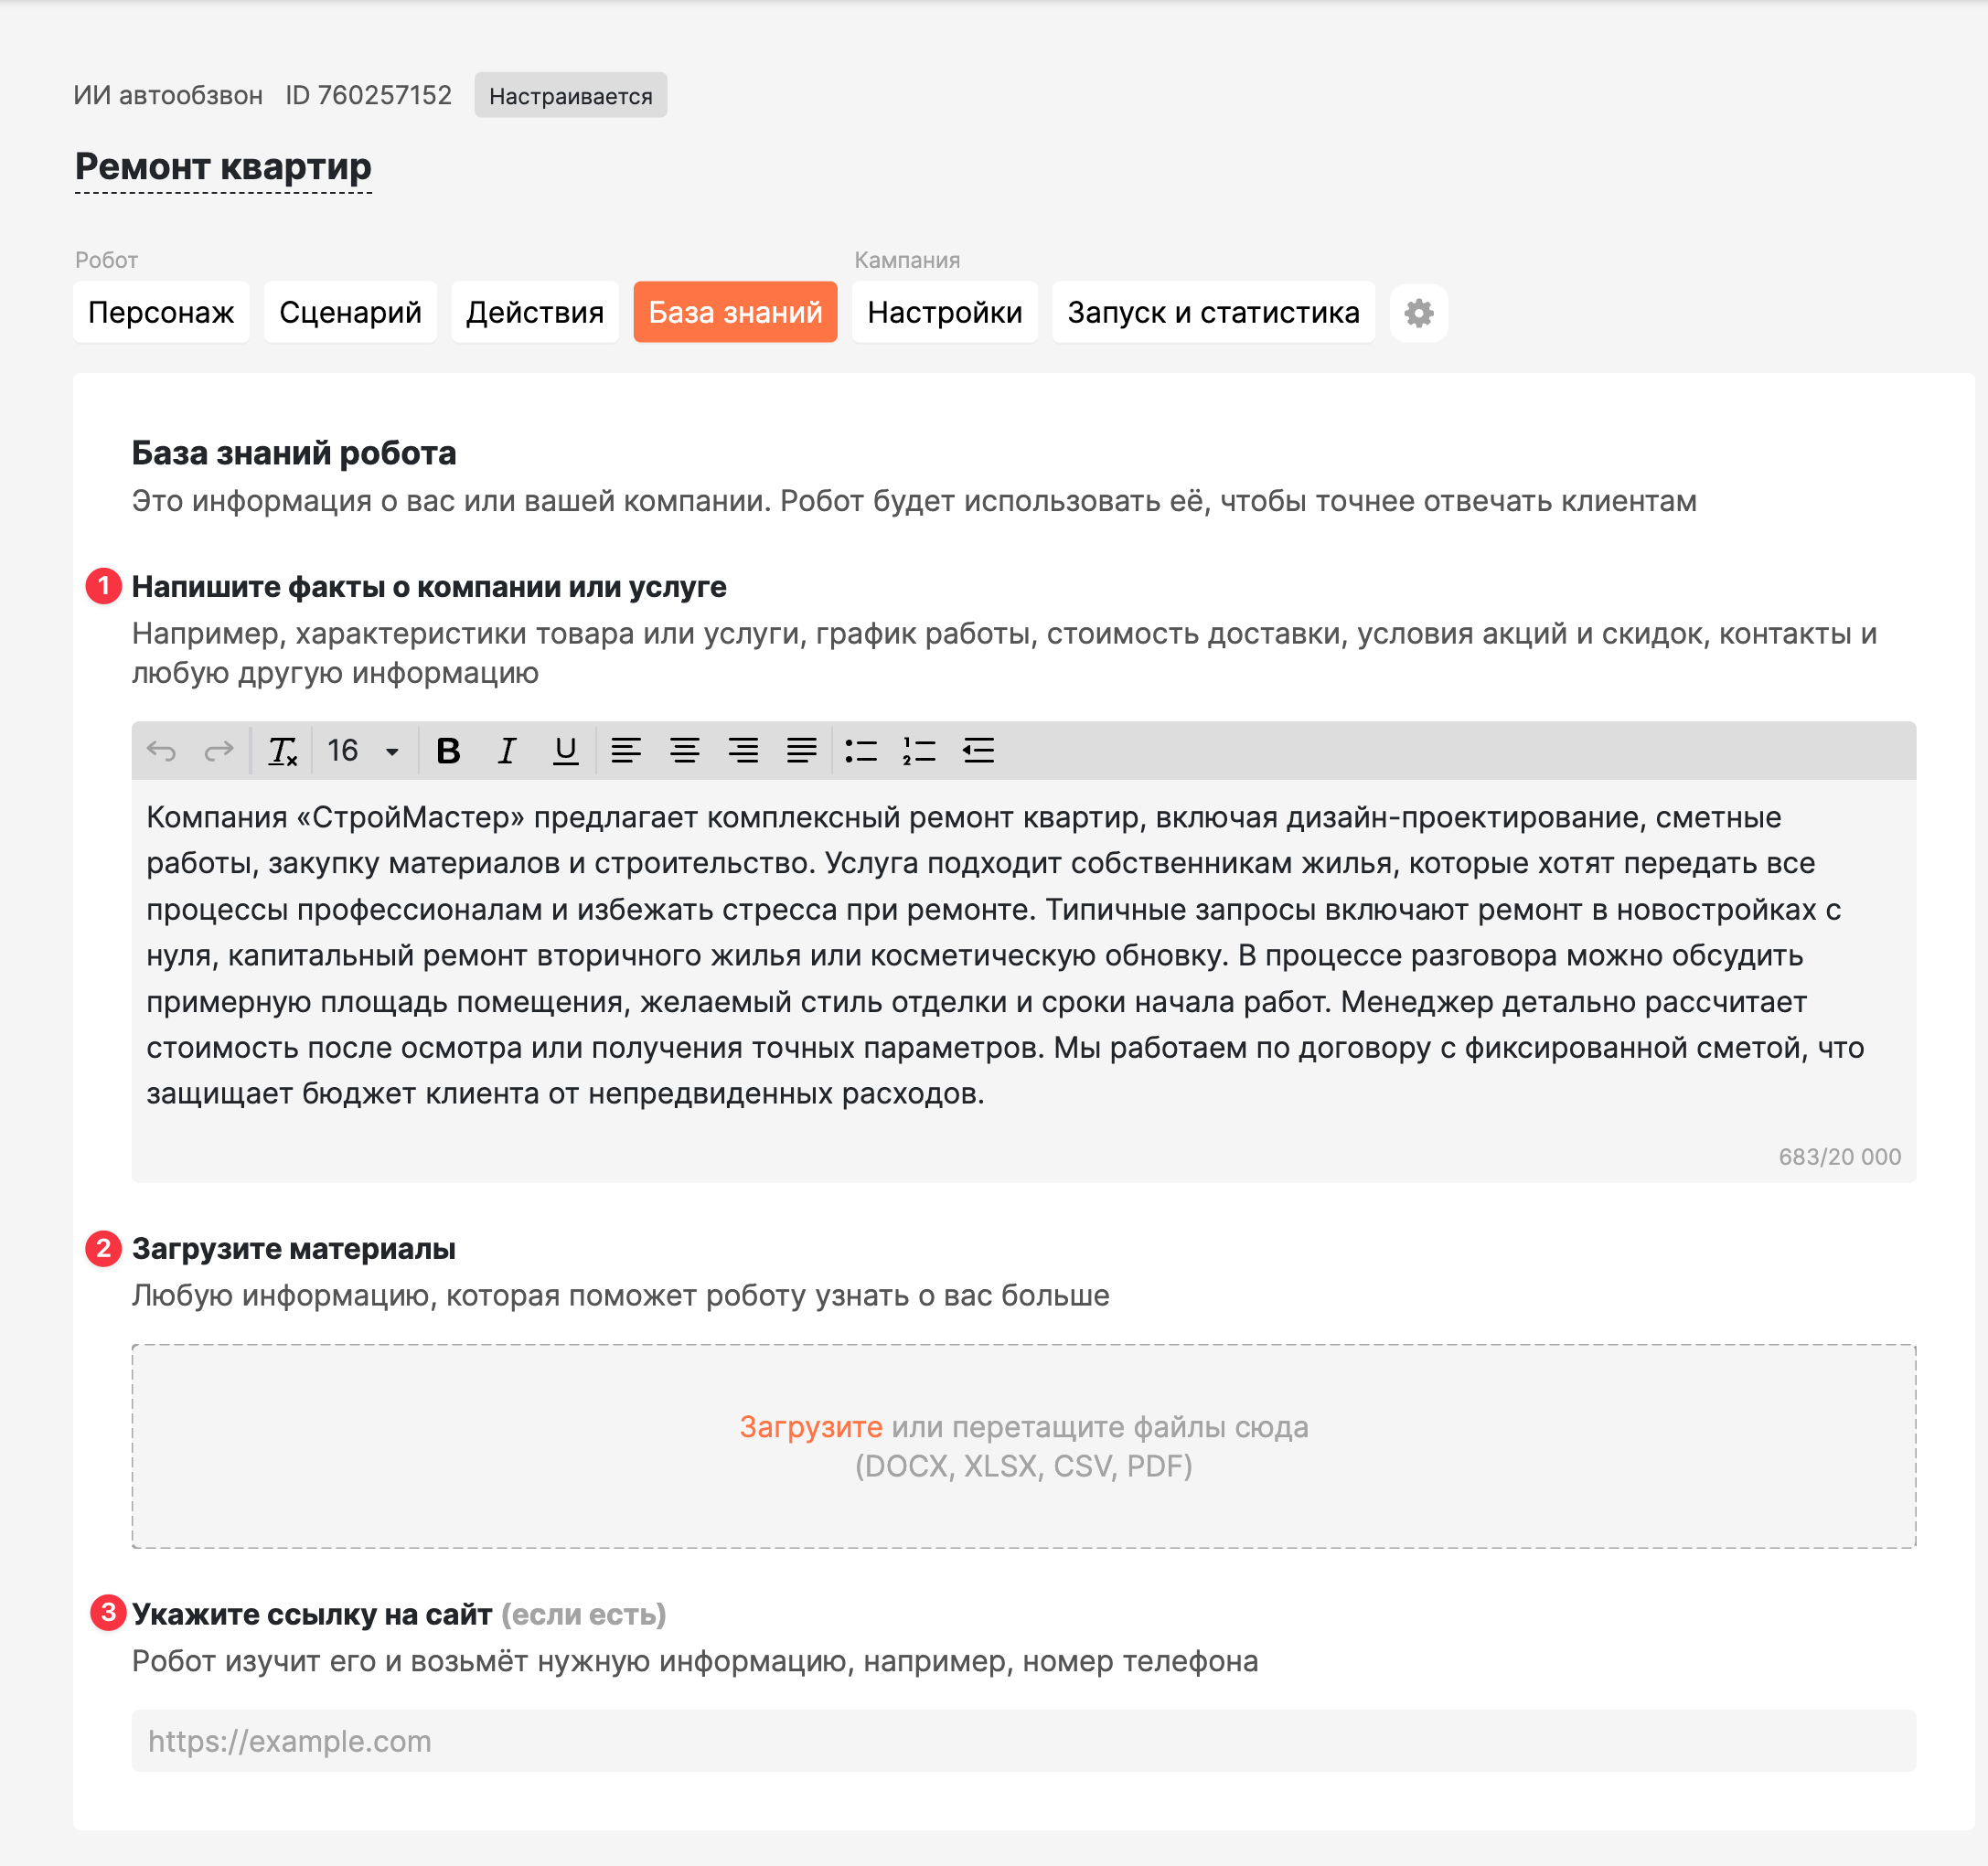Click the redo arrow in editor toolbar

(x=219, y=751)
